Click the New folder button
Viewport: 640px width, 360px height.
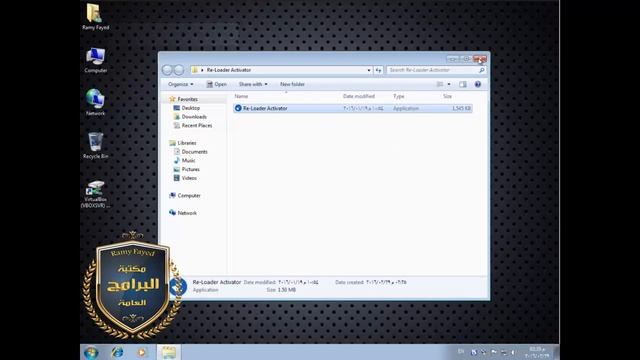tap(292, 84)
